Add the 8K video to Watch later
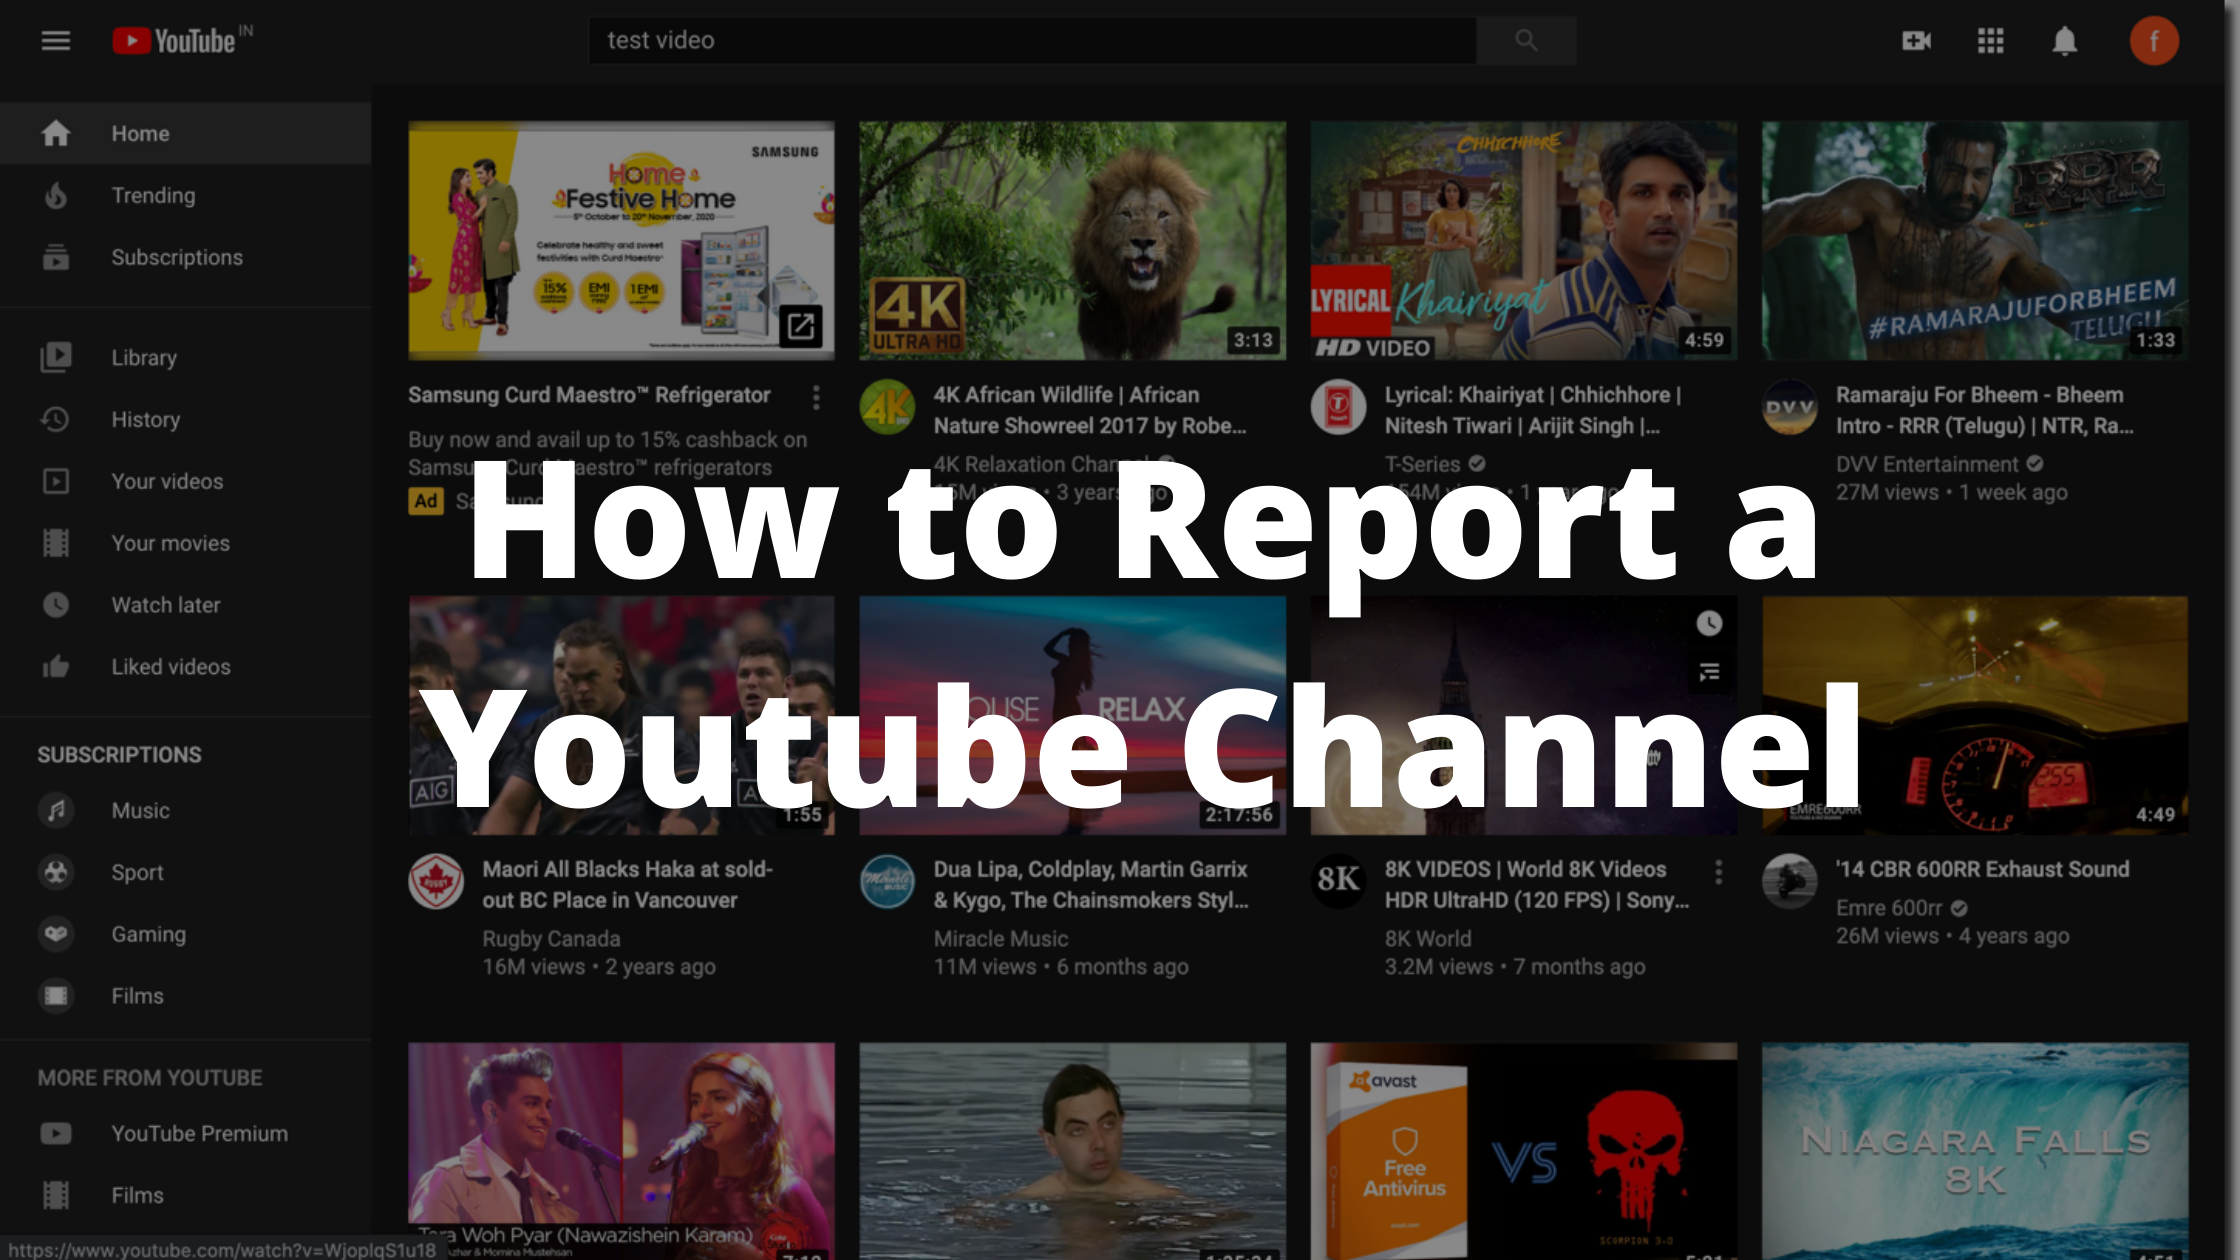 coord(1709,624)
